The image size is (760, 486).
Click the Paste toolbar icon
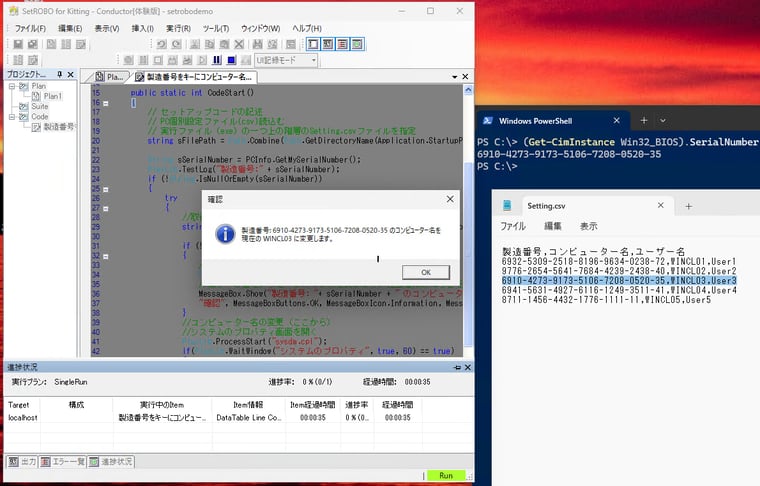pos(224,44)
